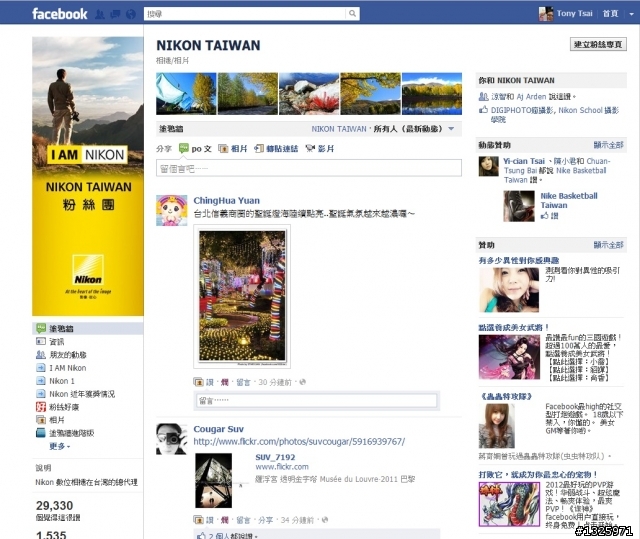Open ChingHua Yuan avatar

pyautogui.click(x=171, y=210)
